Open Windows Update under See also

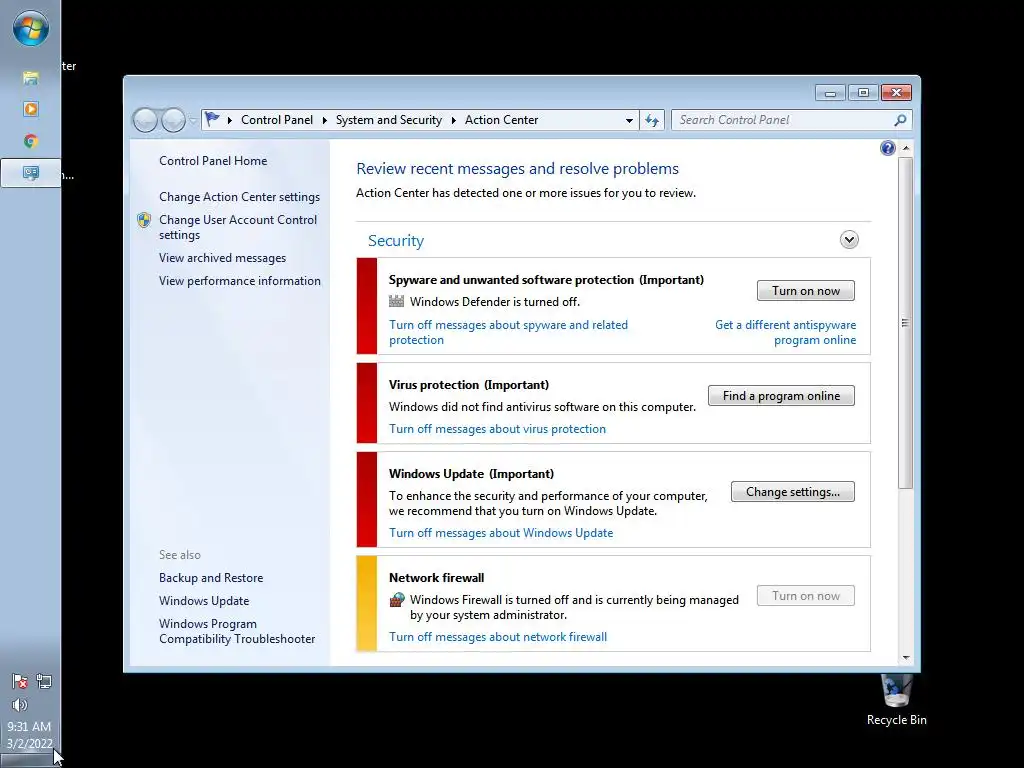pyautogui.click(x=204, y=601)
